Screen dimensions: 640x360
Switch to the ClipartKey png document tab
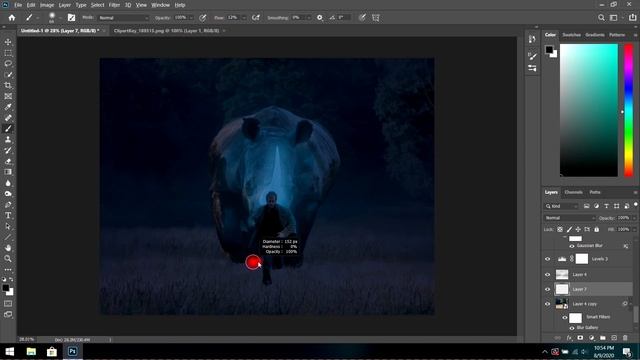[167, 31]
